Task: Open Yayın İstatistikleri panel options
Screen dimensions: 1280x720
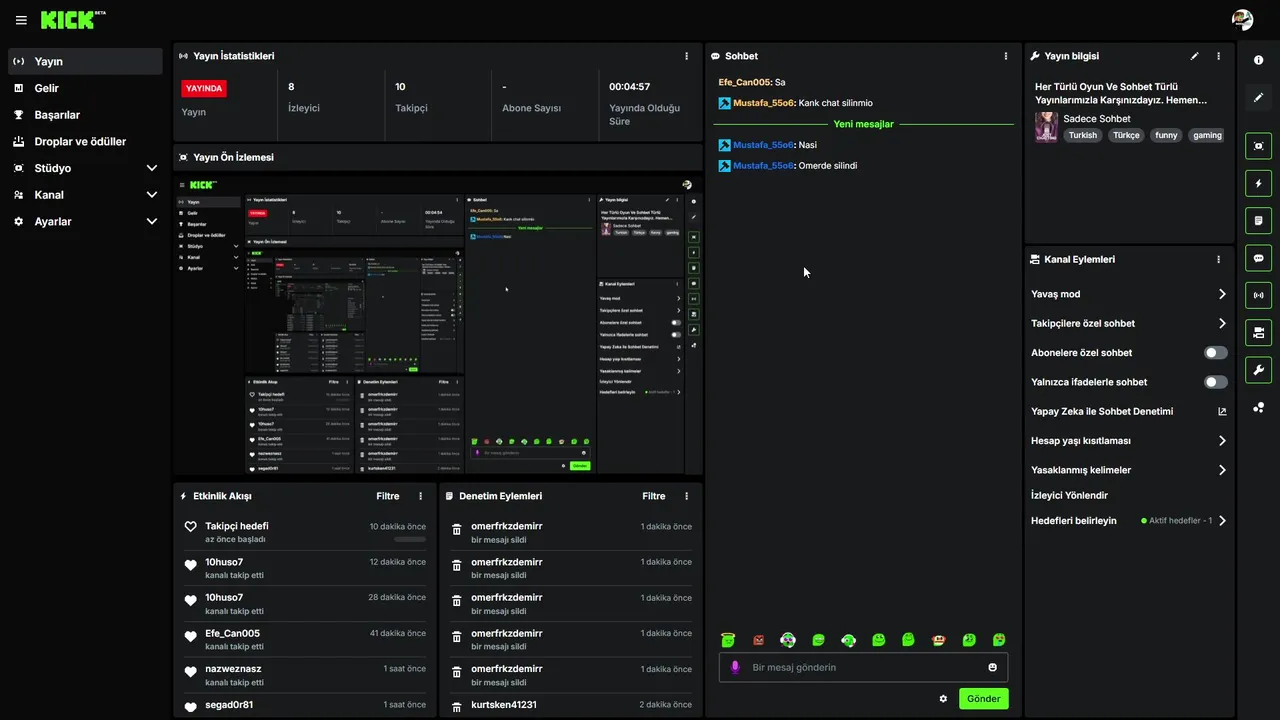Action: click(x=686, y=56)
